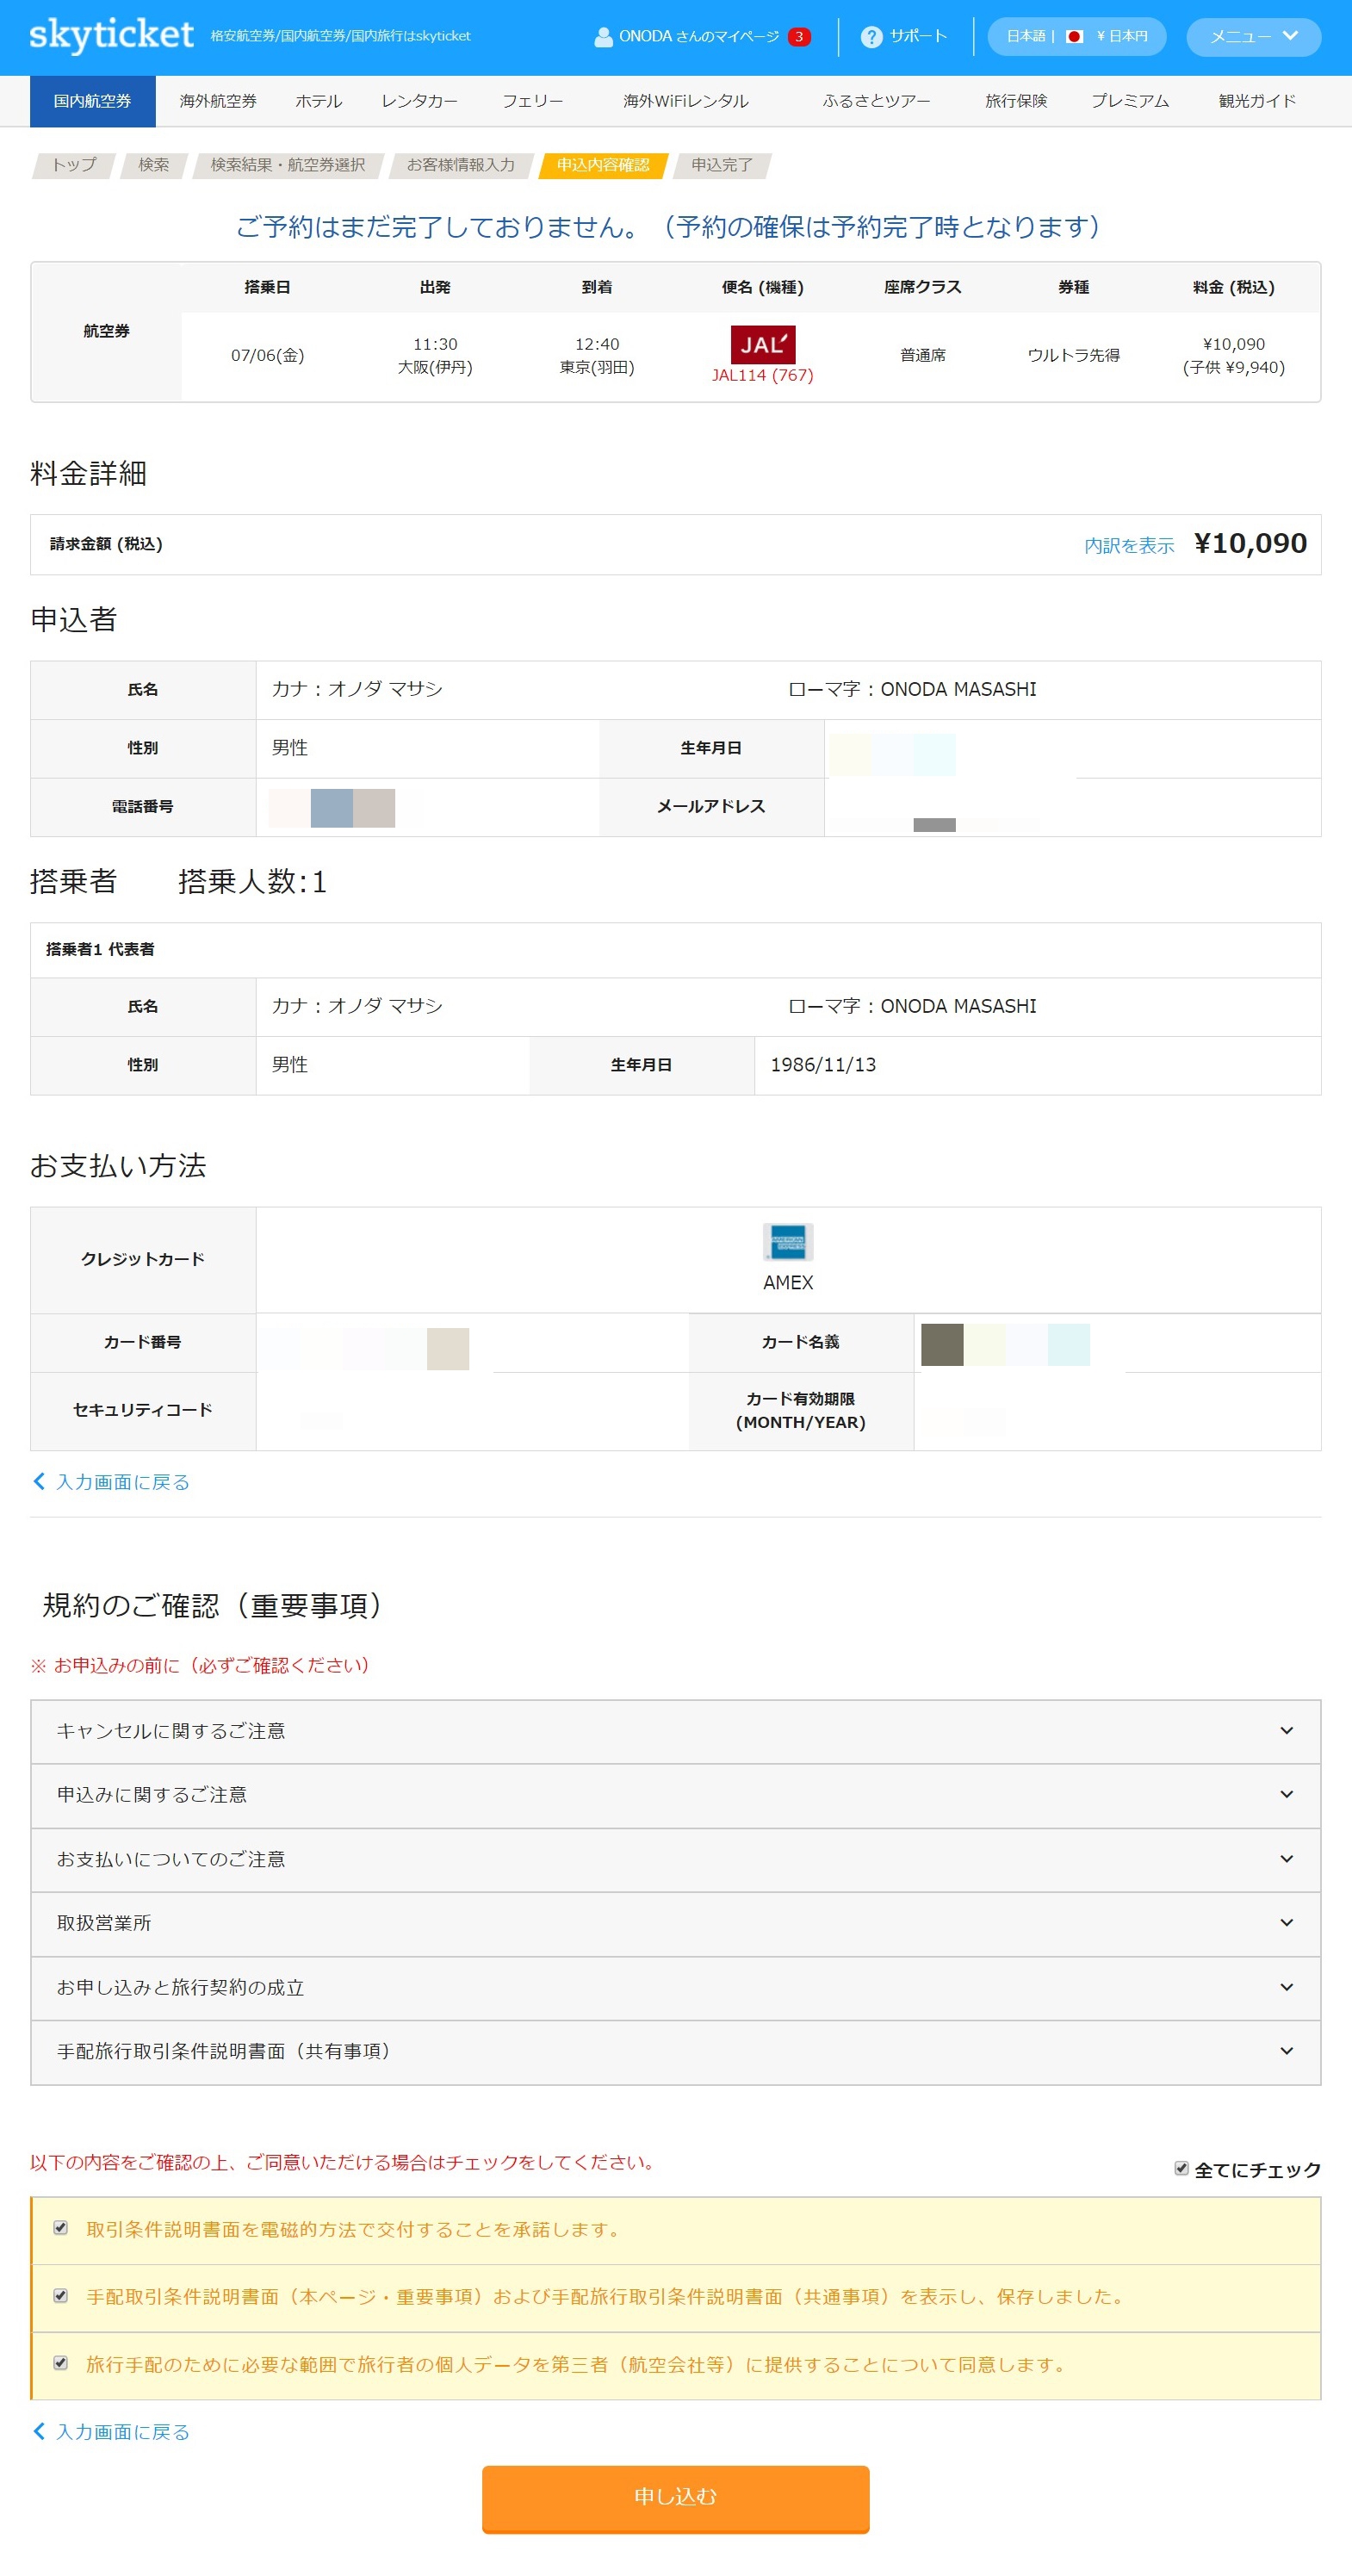1352x2576 pixels.
Task: Go to 検索結果・航空券選択 breadcrumb step
Action: pos(288,165)
